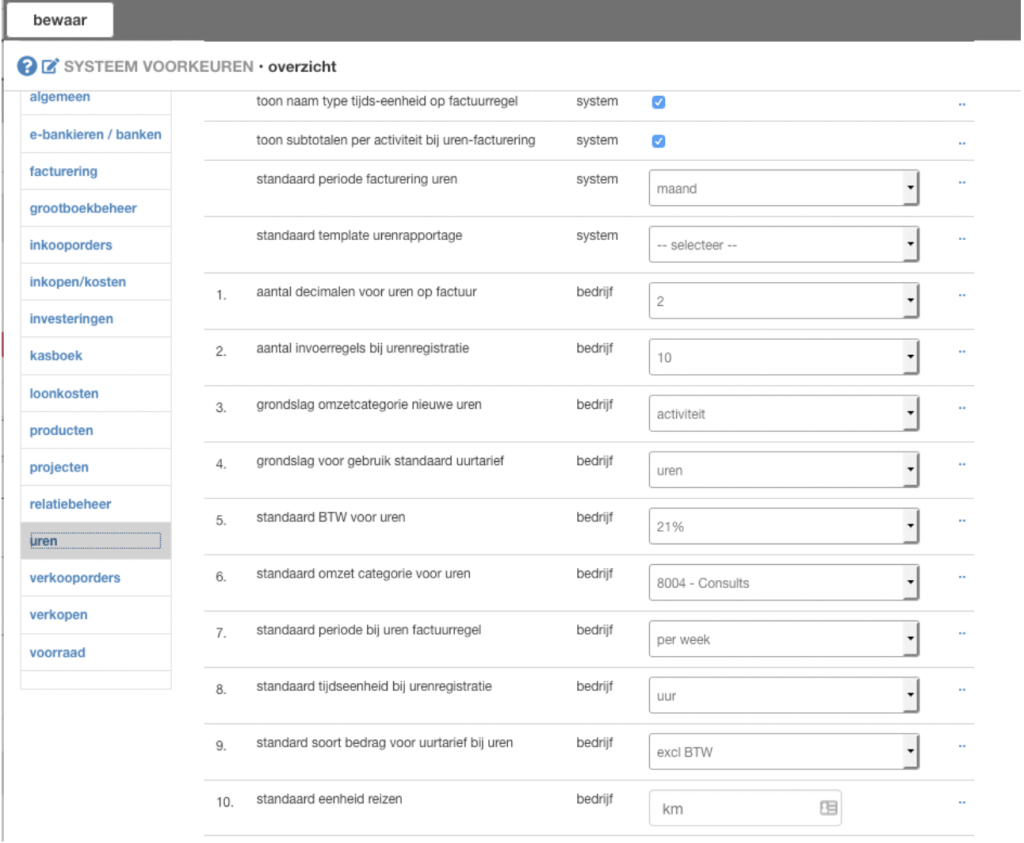Click the blue help question mark icon

tap(27, 67)
